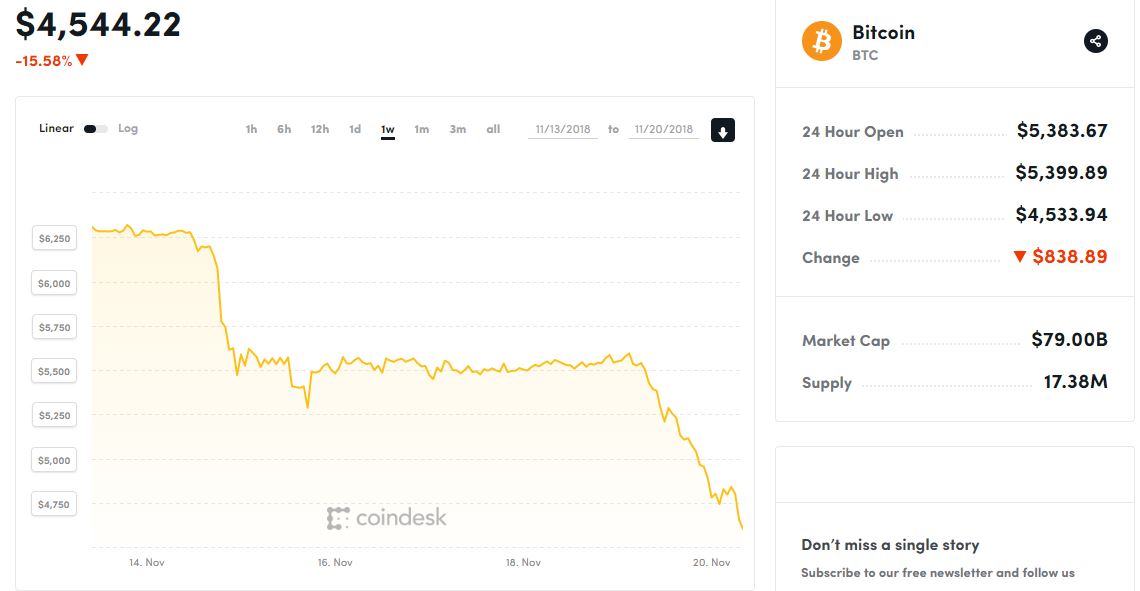The height and width of the screenshot is (591, 1140).
Task: Click the coindesk watermark logo
Action: (x=386, y=518)
